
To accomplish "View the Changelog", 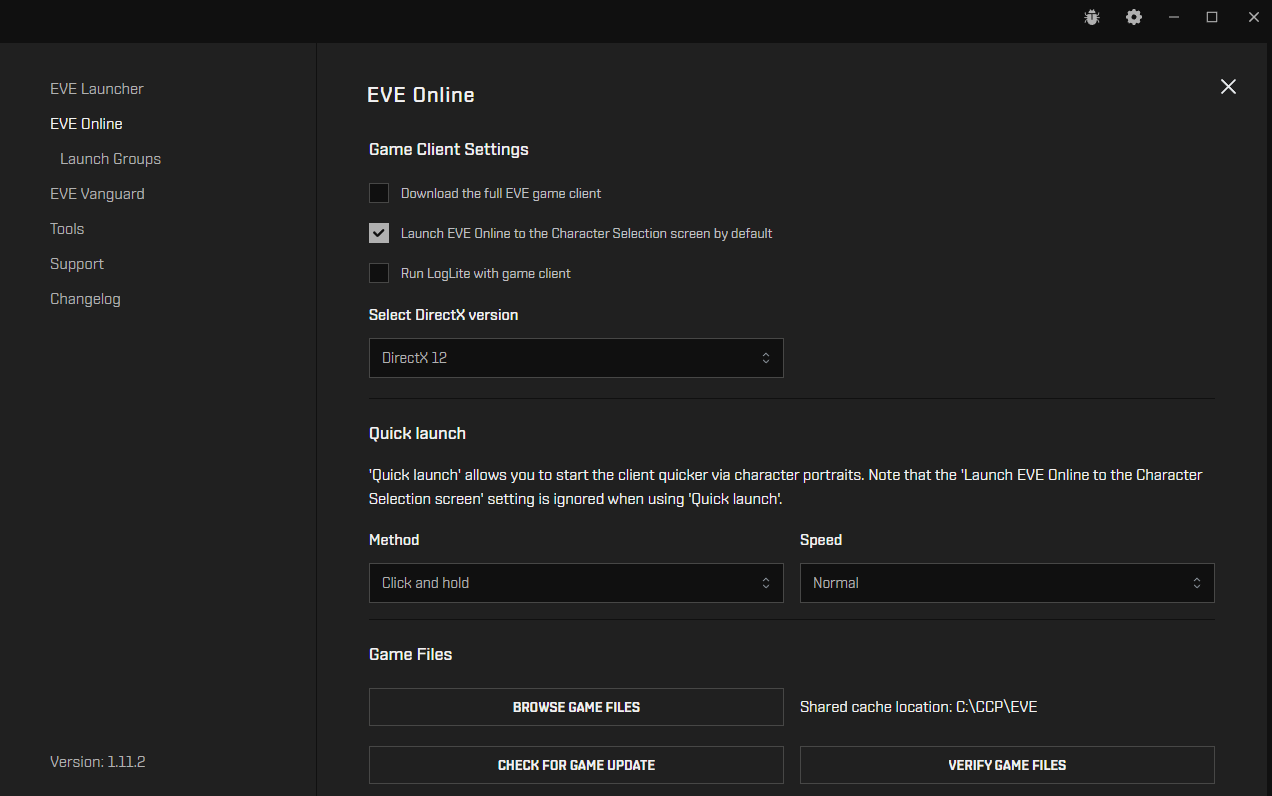I will pyautogui.click(x=85, y=299).
